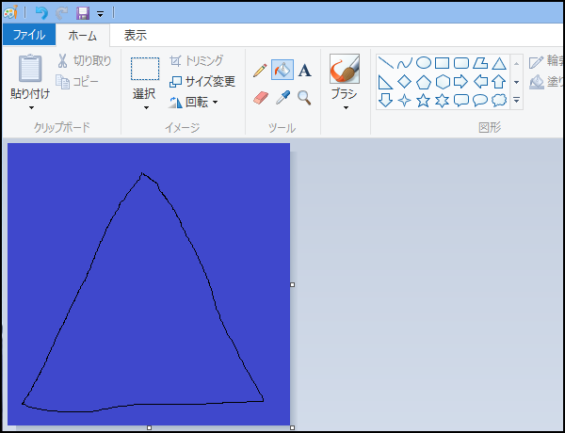565x433 pixels.
Task: Choose the Triangle shape
Action: coord(499,63)
